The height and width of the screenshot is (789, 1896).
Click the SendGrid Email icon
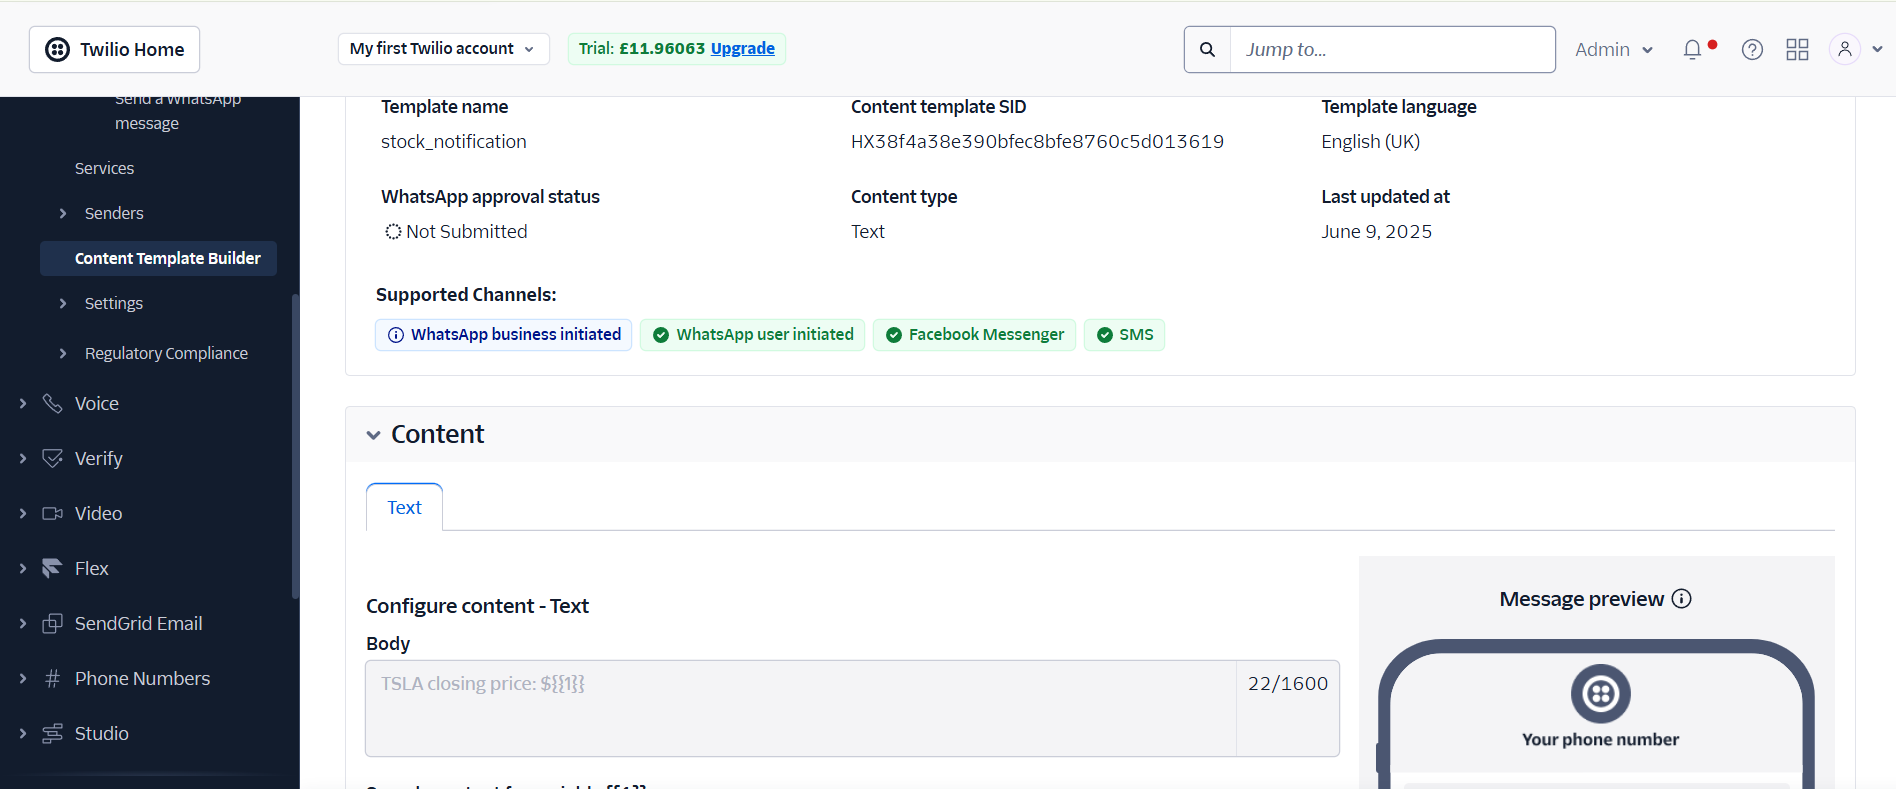[53, 623]
